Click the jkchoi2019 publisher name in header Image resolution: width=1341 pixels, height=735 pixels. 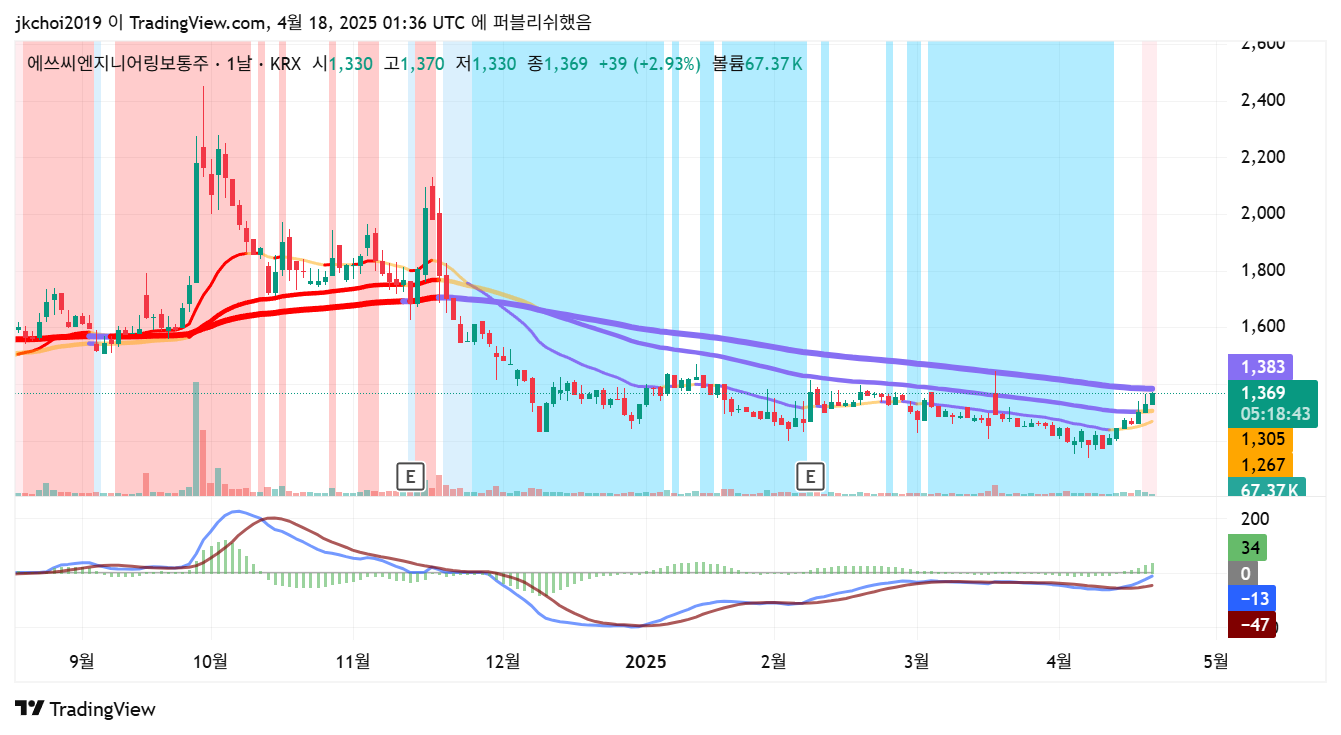57,22
